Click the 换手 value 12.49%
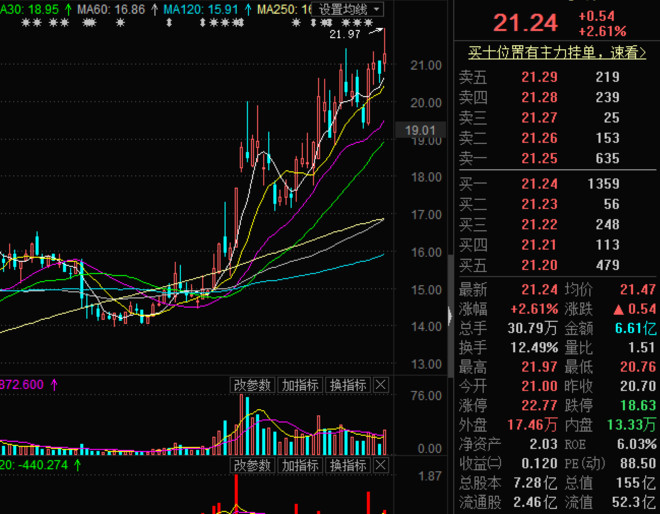Screen dimensions: 660x514 tap(534, 348)
